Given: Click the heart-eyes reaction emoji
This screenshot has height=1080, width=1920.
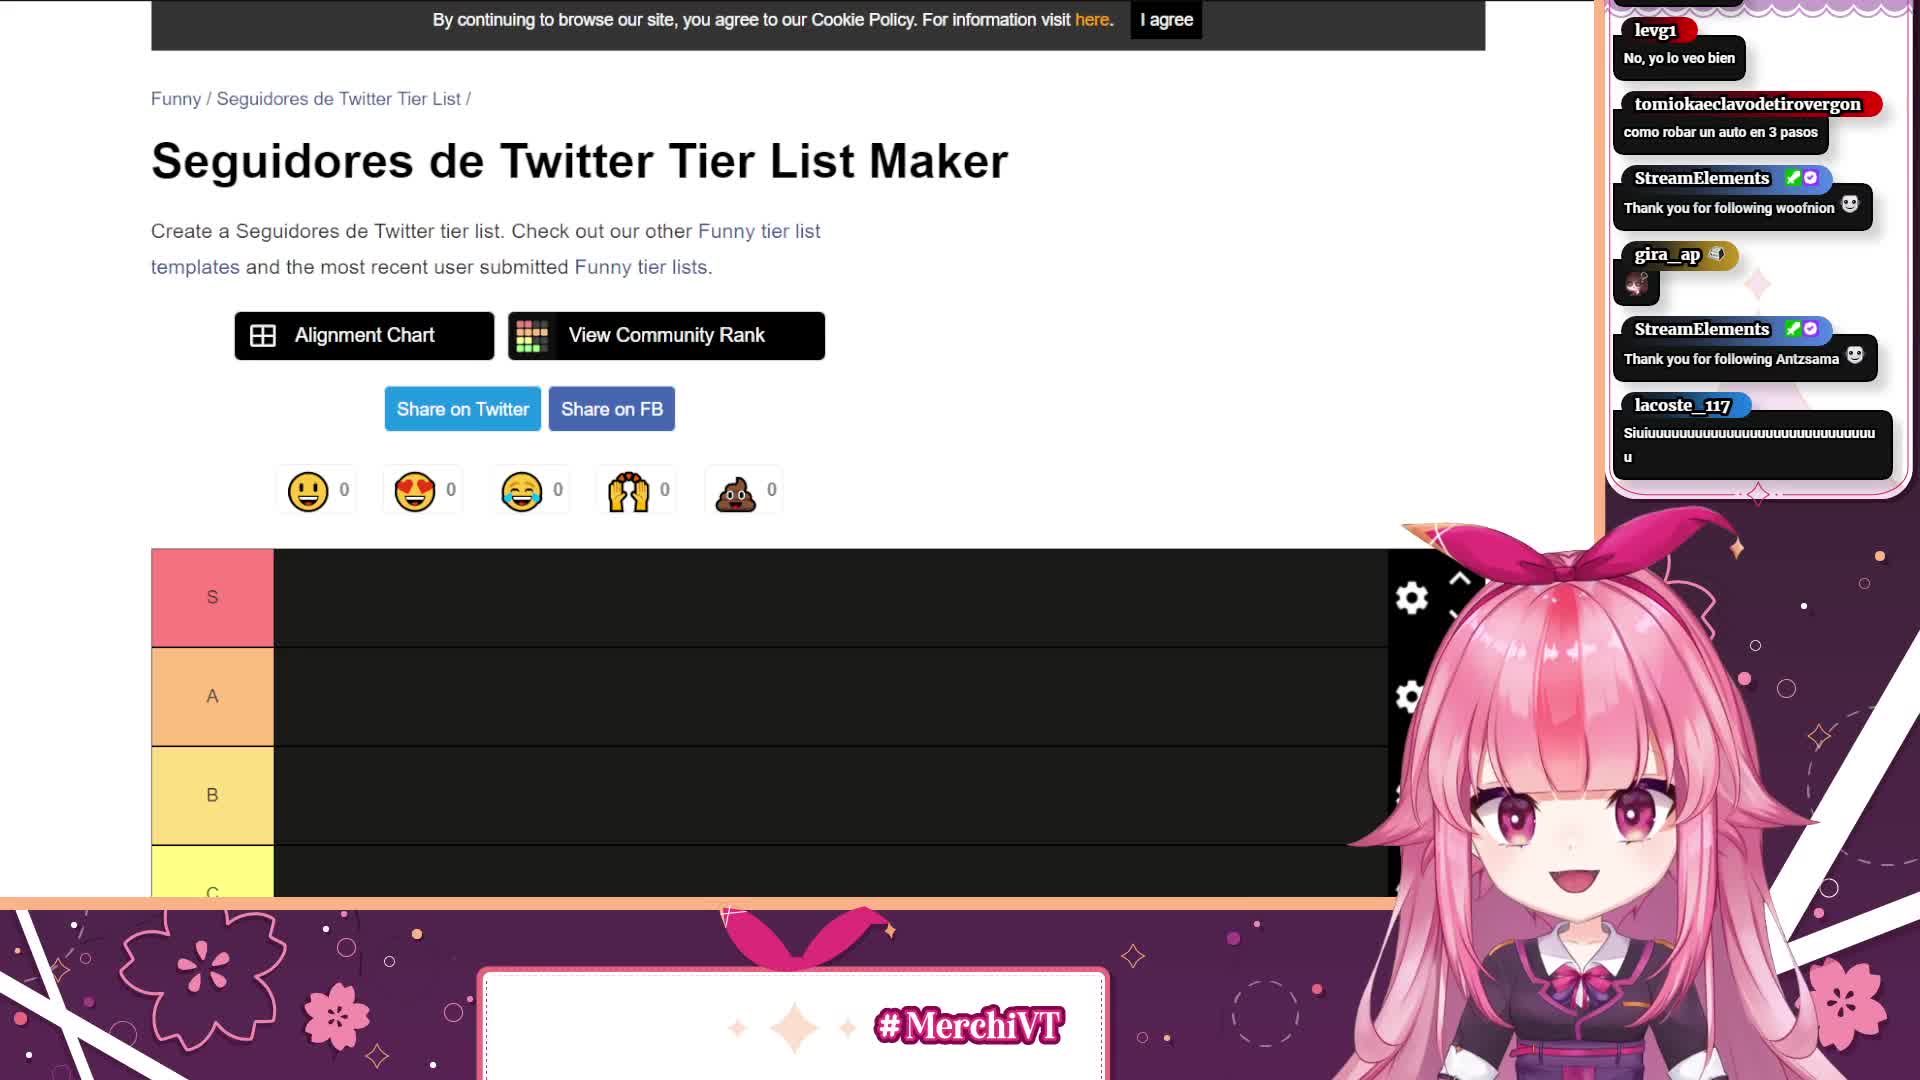Looking at the screenshot, I should pyautogui.click(x=415, y=491).
